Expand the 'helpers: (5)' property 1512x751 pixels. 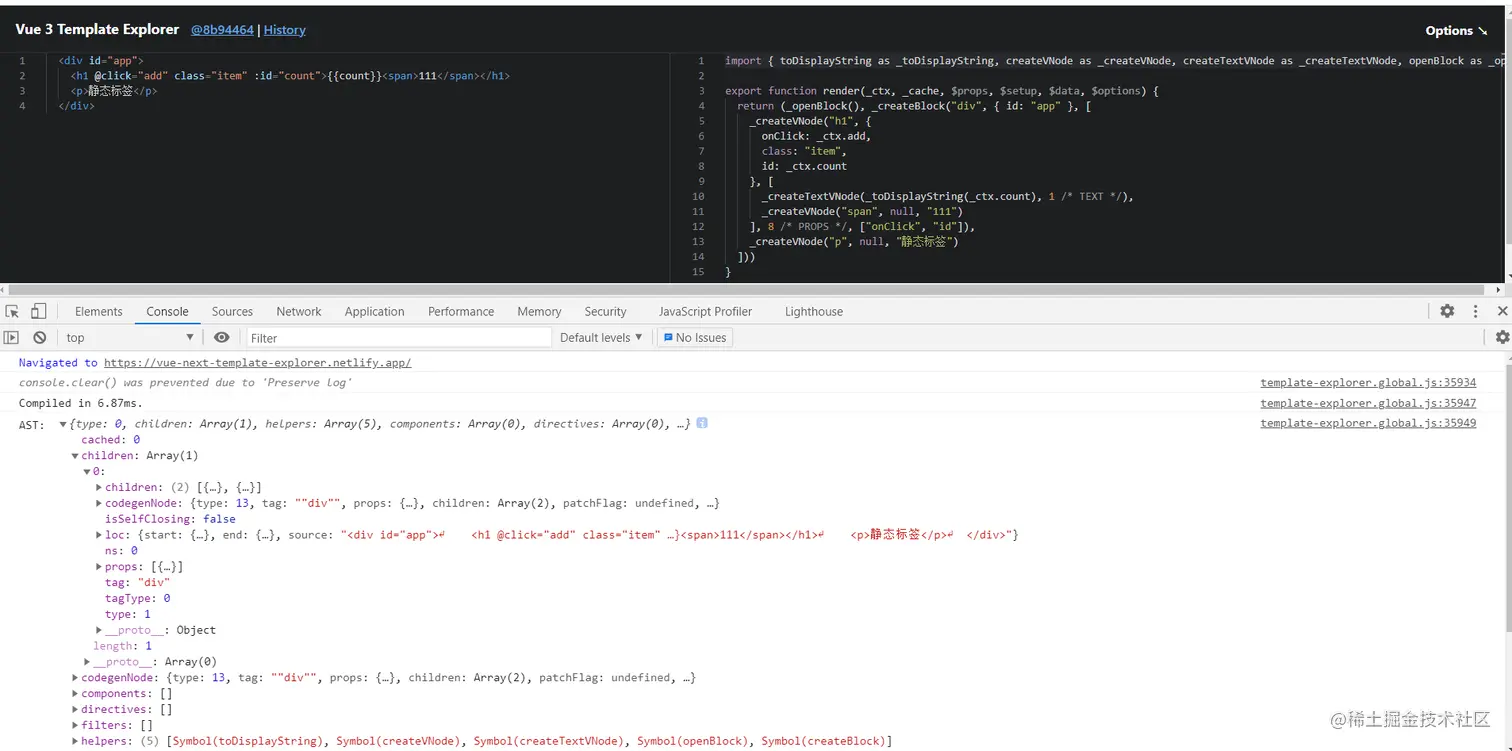tap(75, 741)
